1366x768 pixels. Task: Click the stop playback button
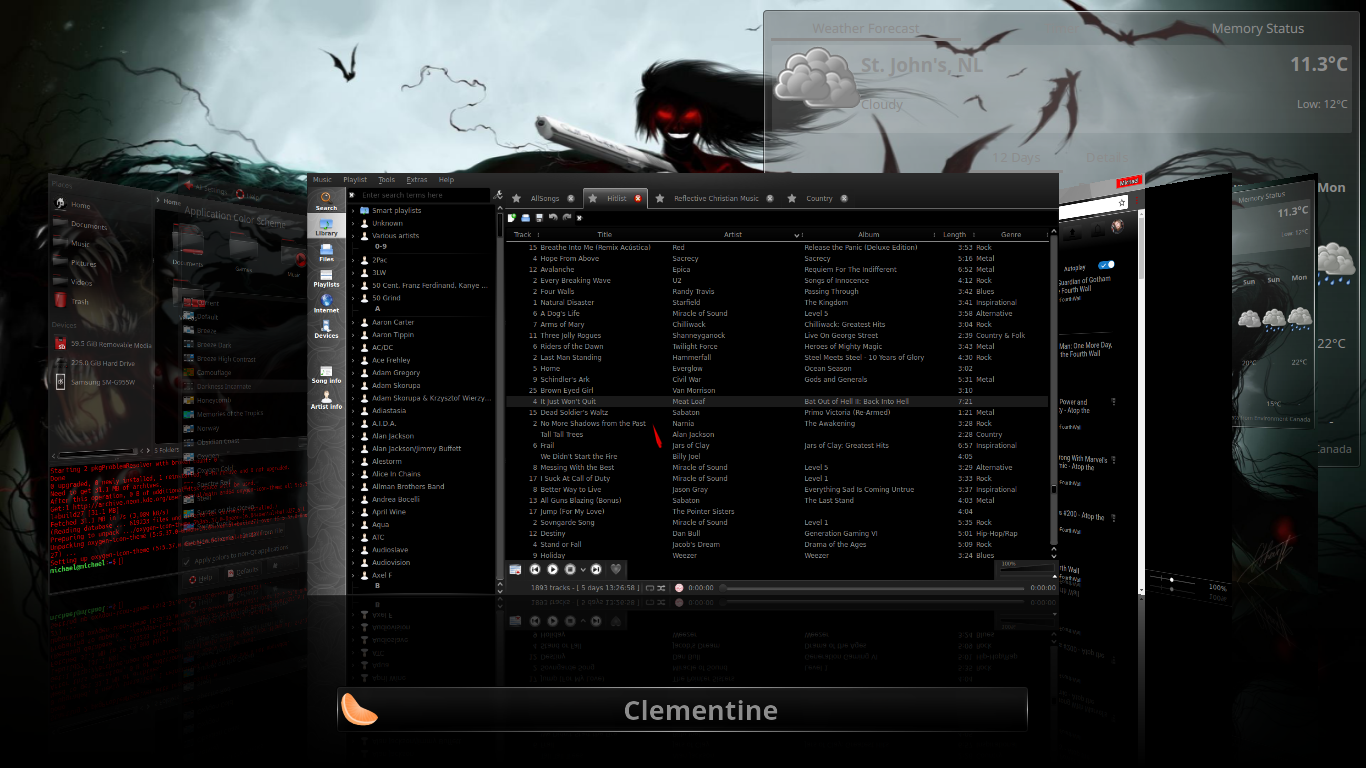click(x=570, y=569)
